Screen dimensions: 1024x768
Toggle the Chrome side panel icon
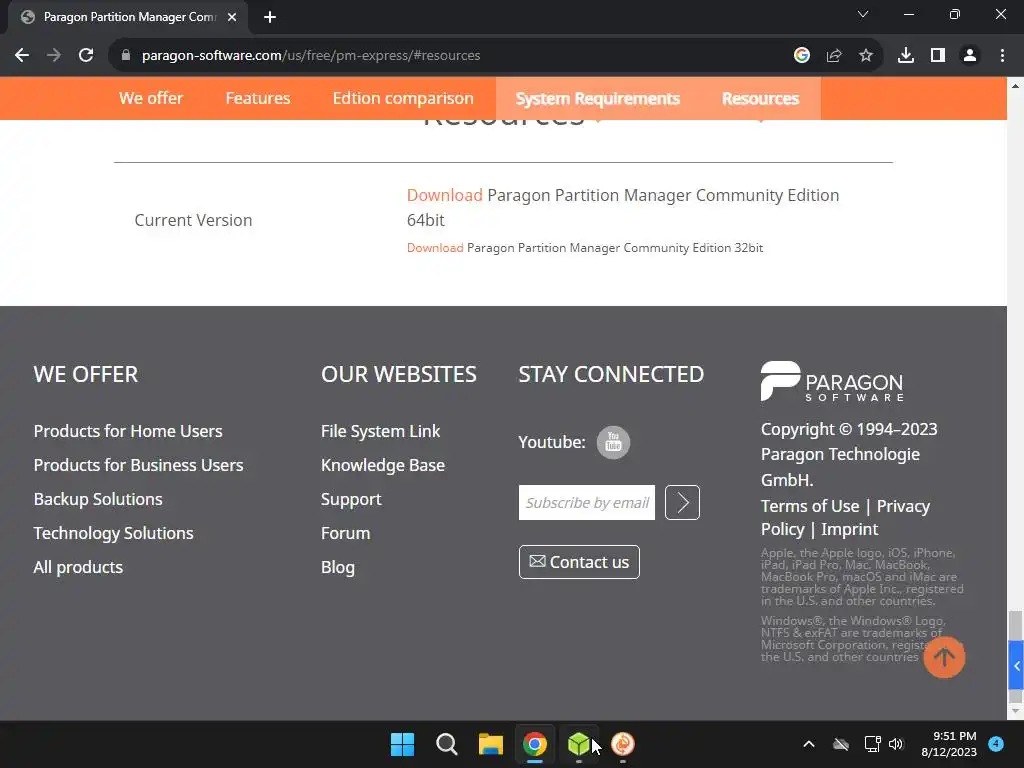(938, 56)
